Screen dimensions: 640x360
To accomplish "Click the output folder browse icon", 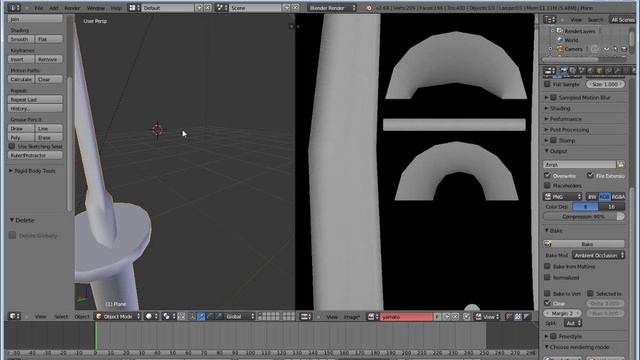I will 620,164.
